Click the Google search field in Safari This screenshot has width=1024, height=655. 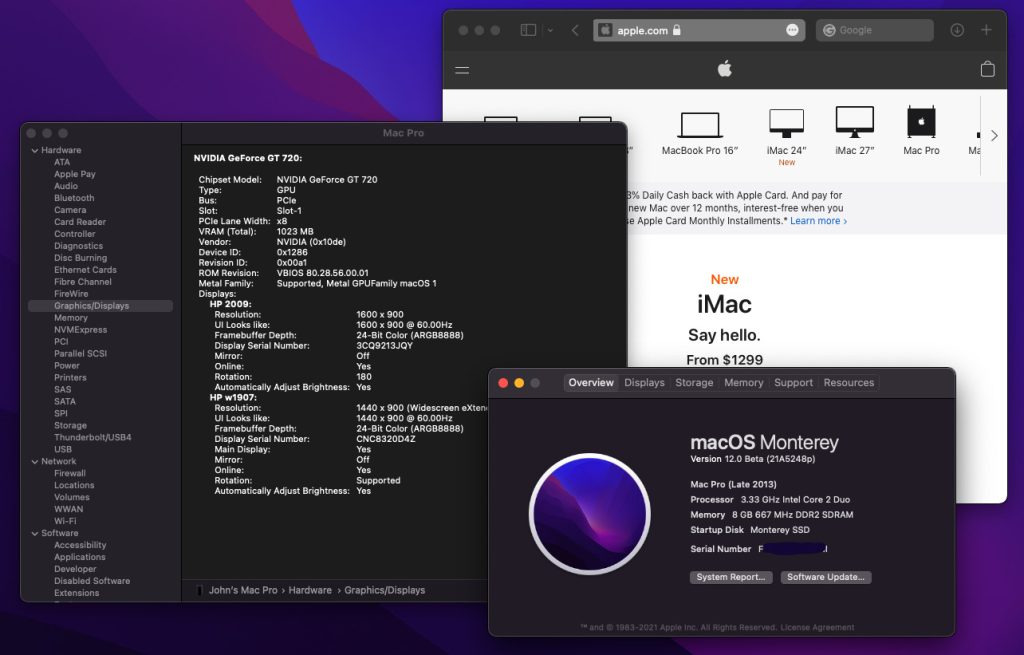874,30
